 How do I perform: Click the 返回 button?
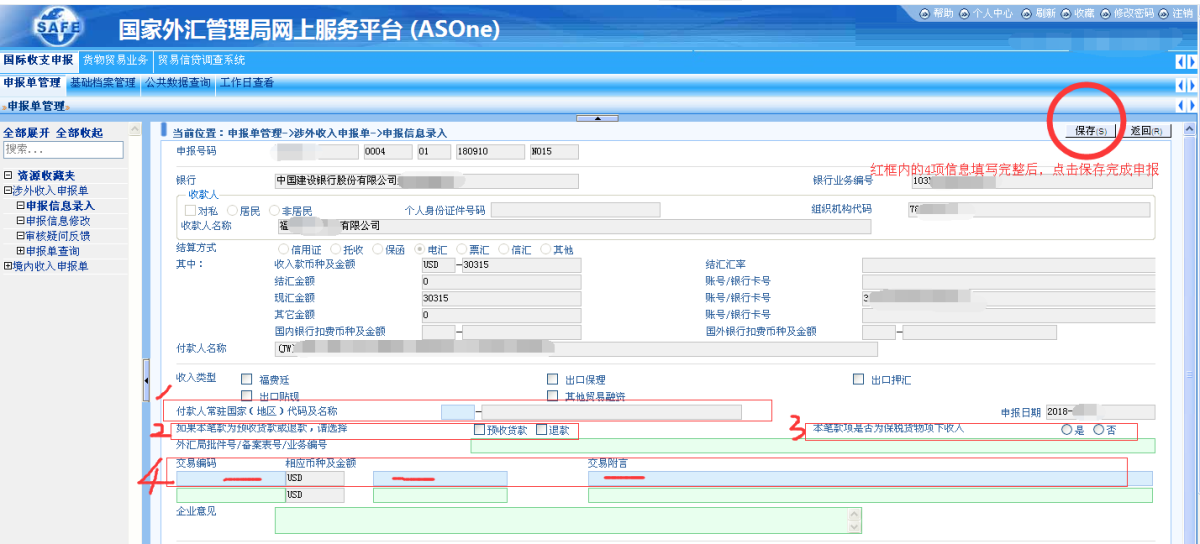tap(1145, 131)
